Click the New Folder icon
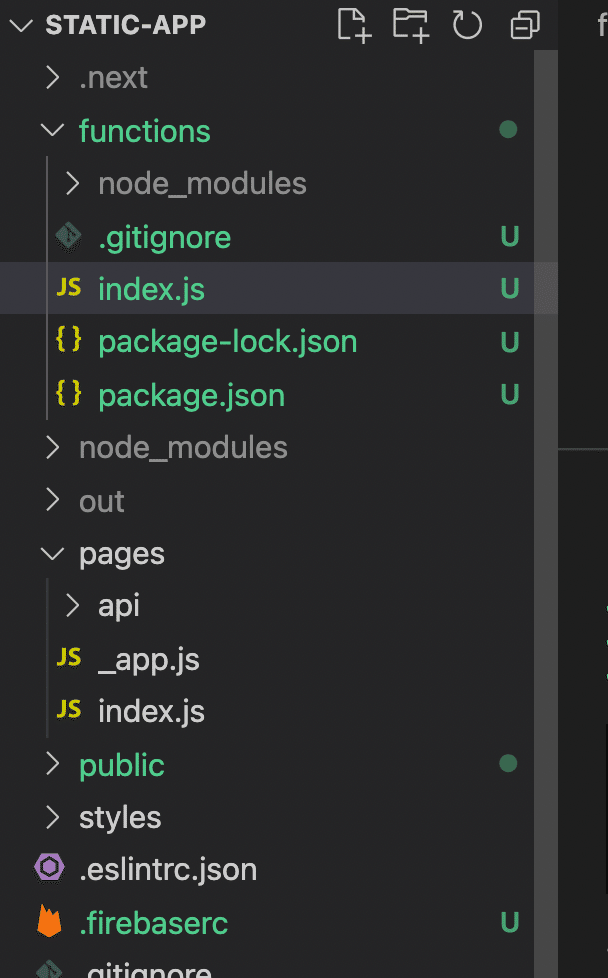Screen dimensions: 608x978 point(410,26)
